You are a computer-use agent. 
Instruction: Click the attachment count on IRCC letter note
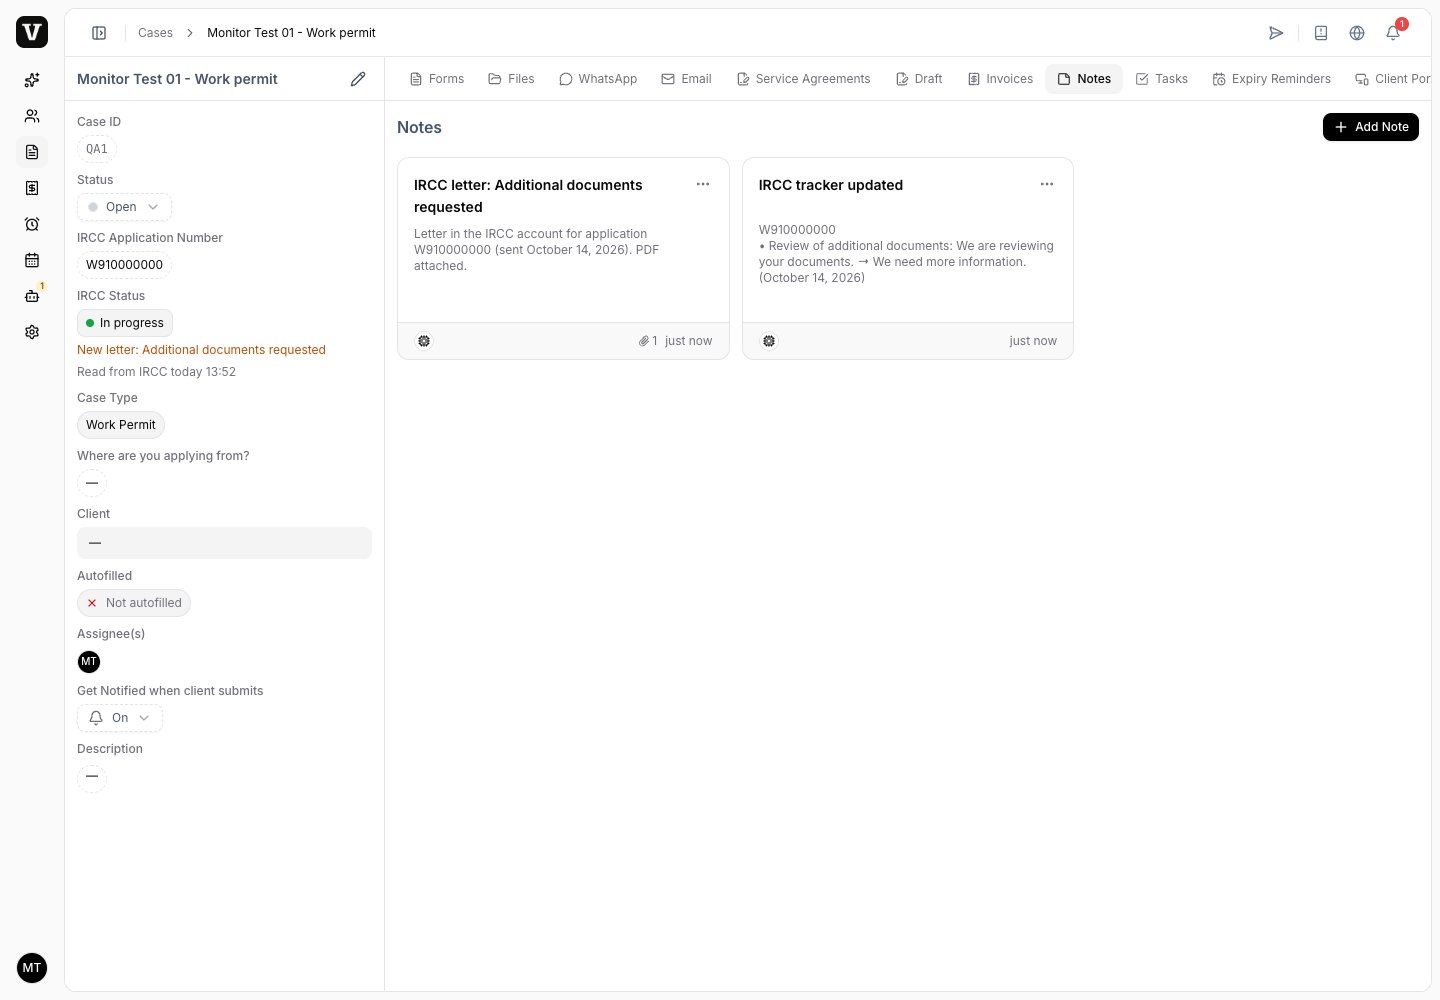[648, 341]
